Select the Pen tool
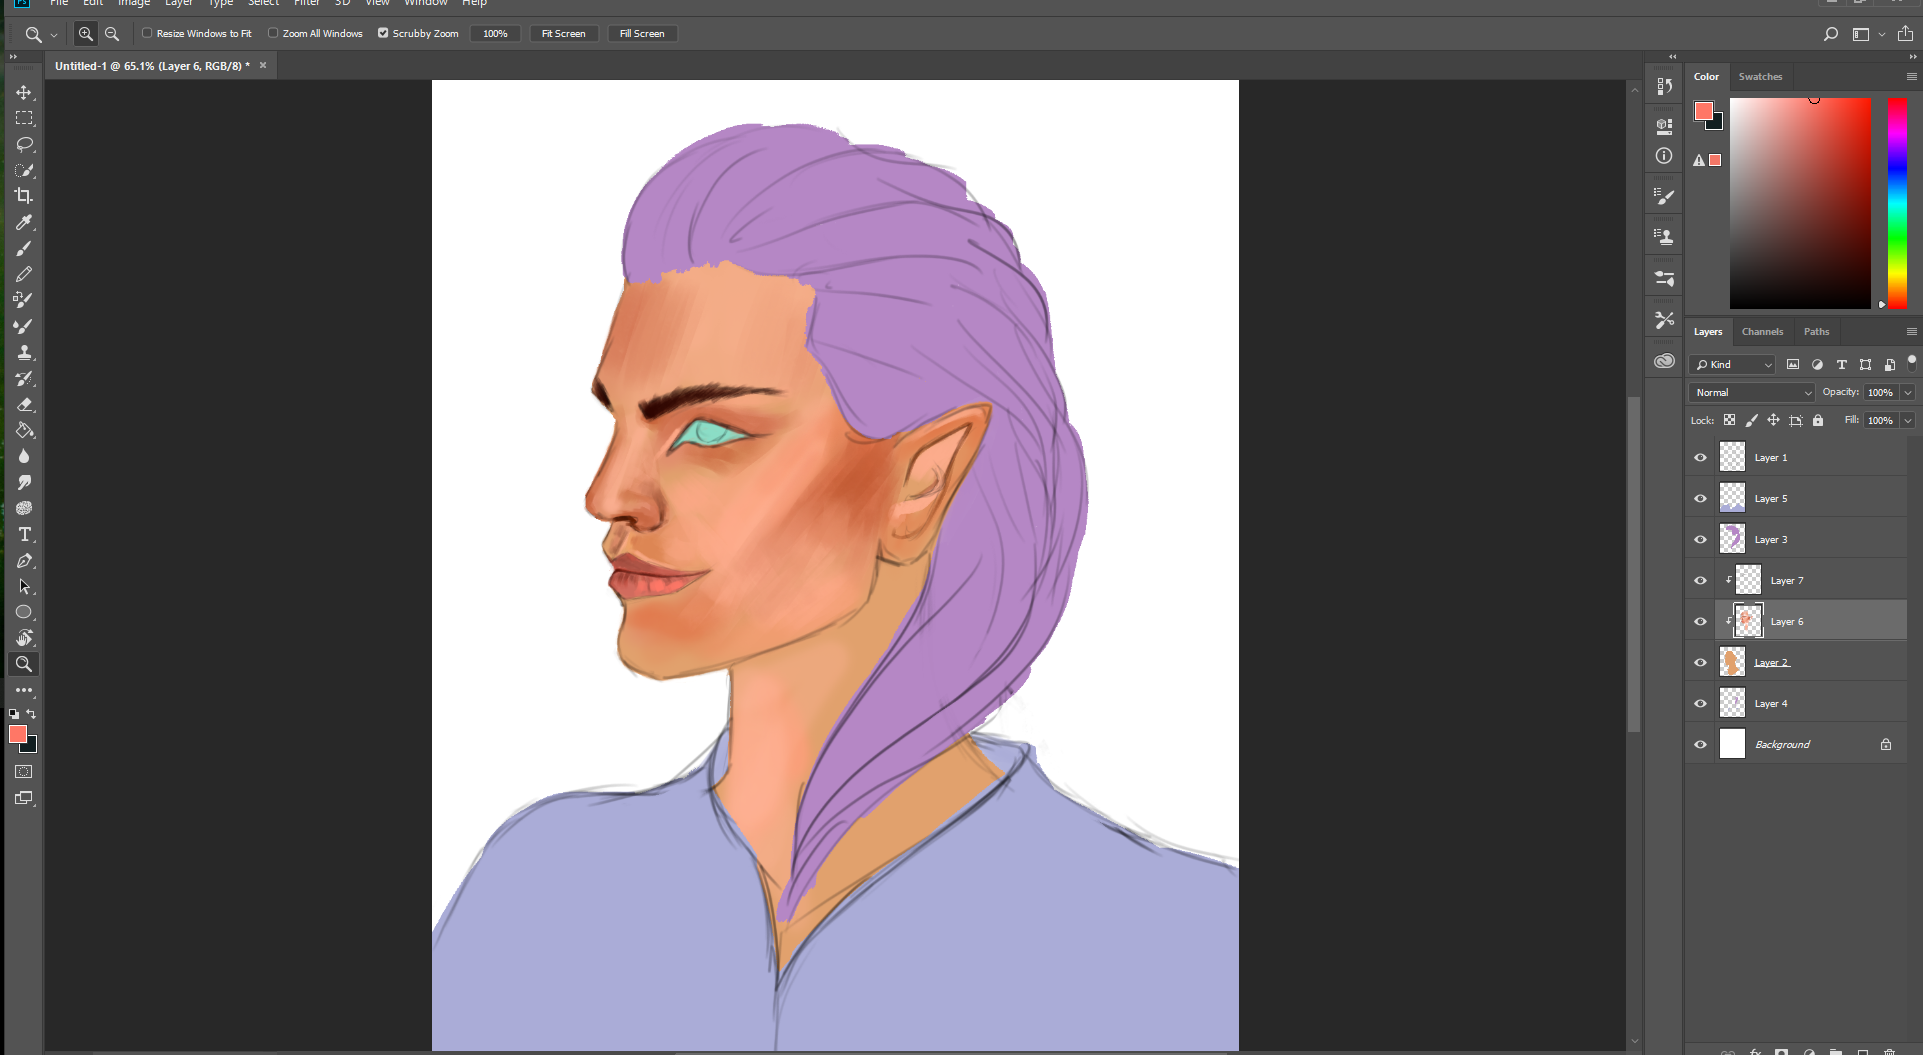1923x1055 pixels. click(24, 560)
